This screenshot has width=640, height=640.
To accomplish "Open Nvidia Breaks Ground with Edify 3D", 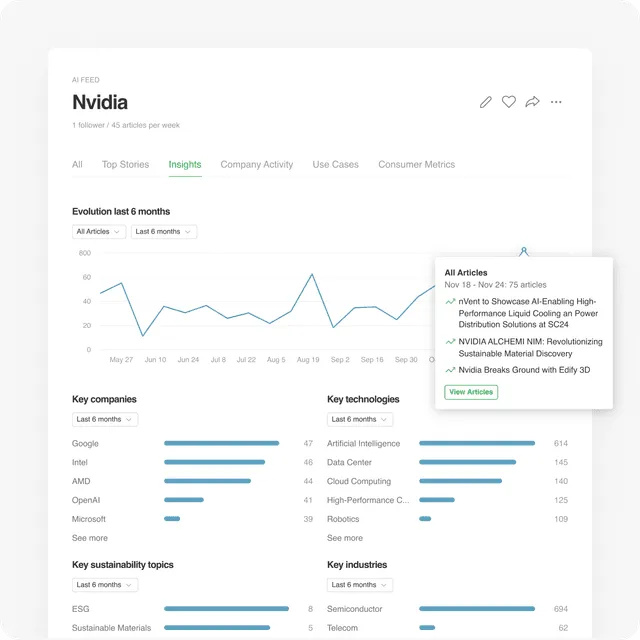I will pyautogui.click(x=524, y=370).
